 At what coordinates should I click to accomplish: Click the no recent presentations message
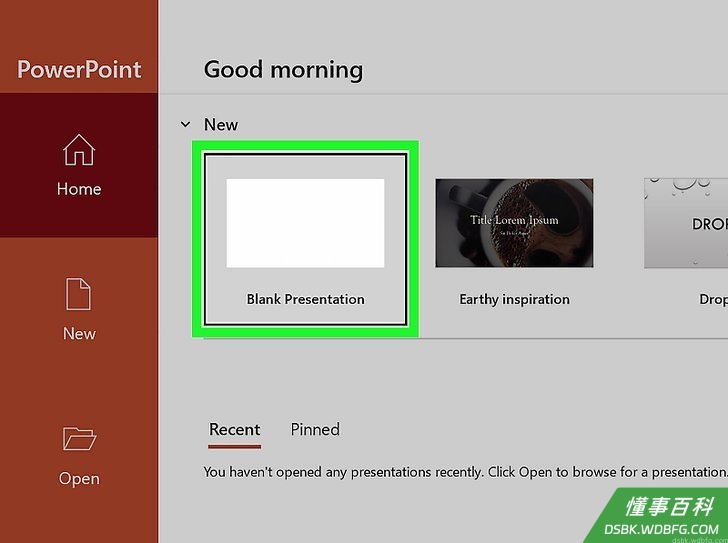pyautogui.click(x=465, y=472)
